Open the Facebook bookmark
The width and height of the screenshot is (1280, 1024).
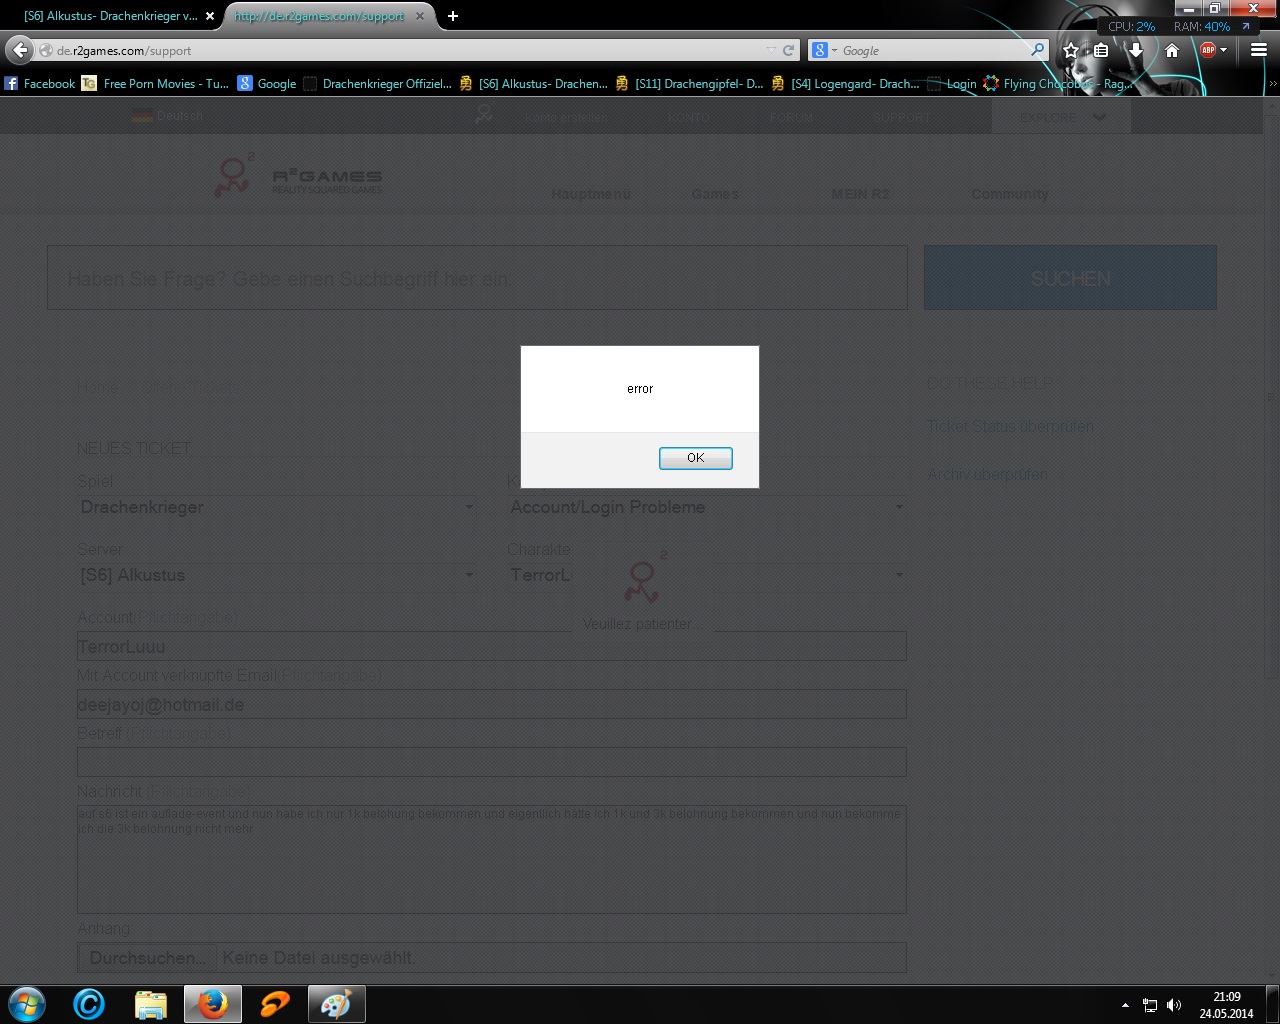pyautogui.click(x=40, y=84)
